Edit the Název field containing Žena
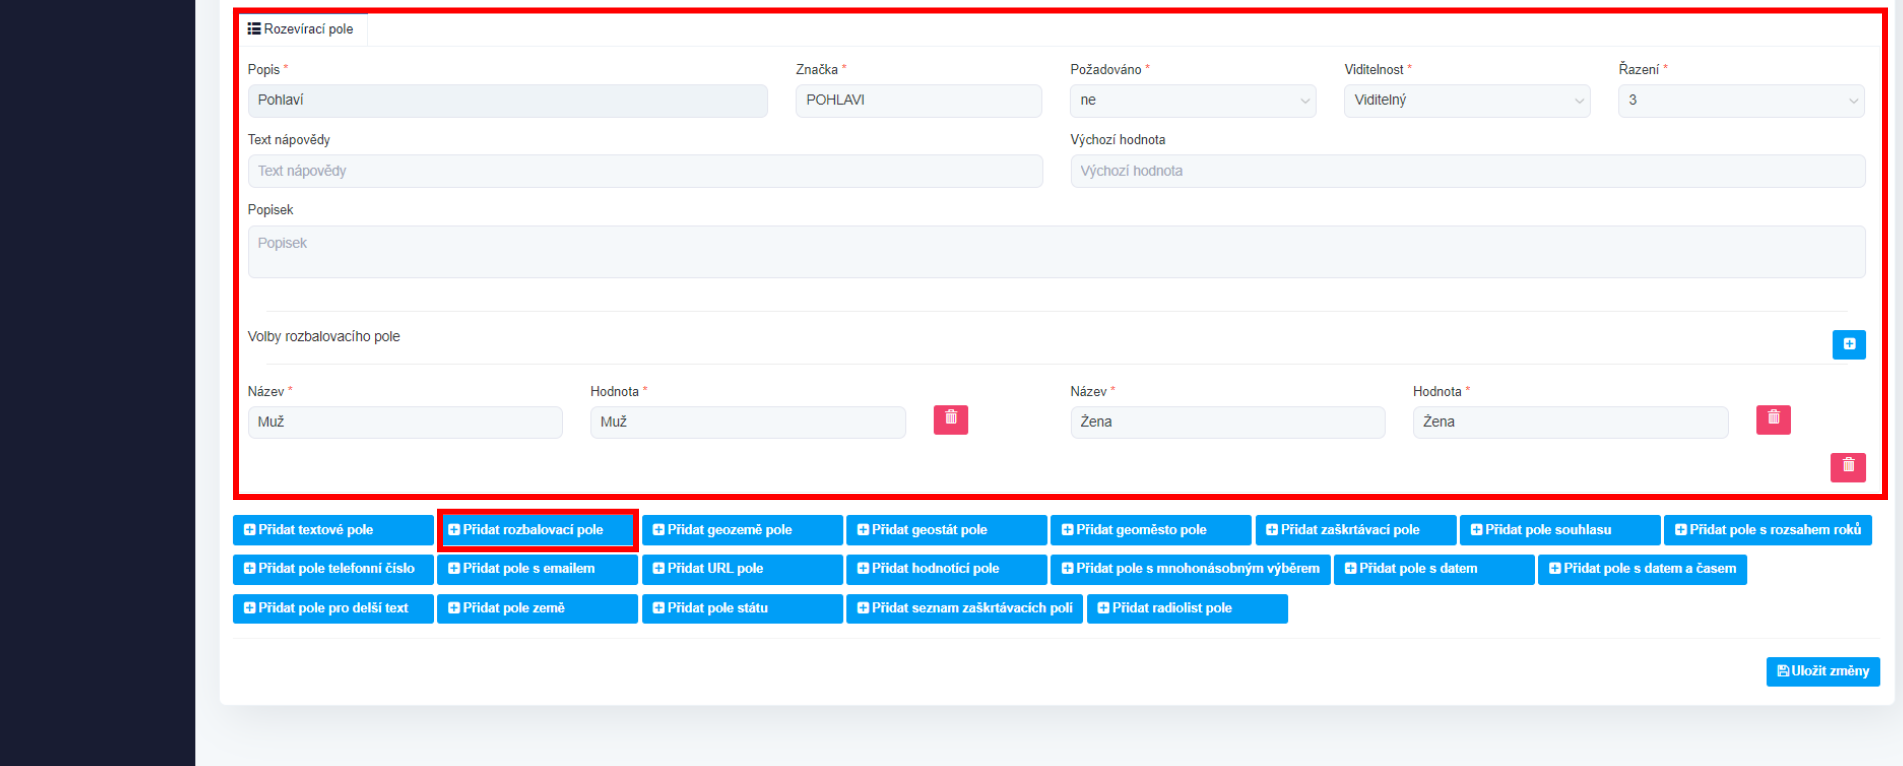The width and height of the screenshot is (1903, 766). pos(1228,422)
